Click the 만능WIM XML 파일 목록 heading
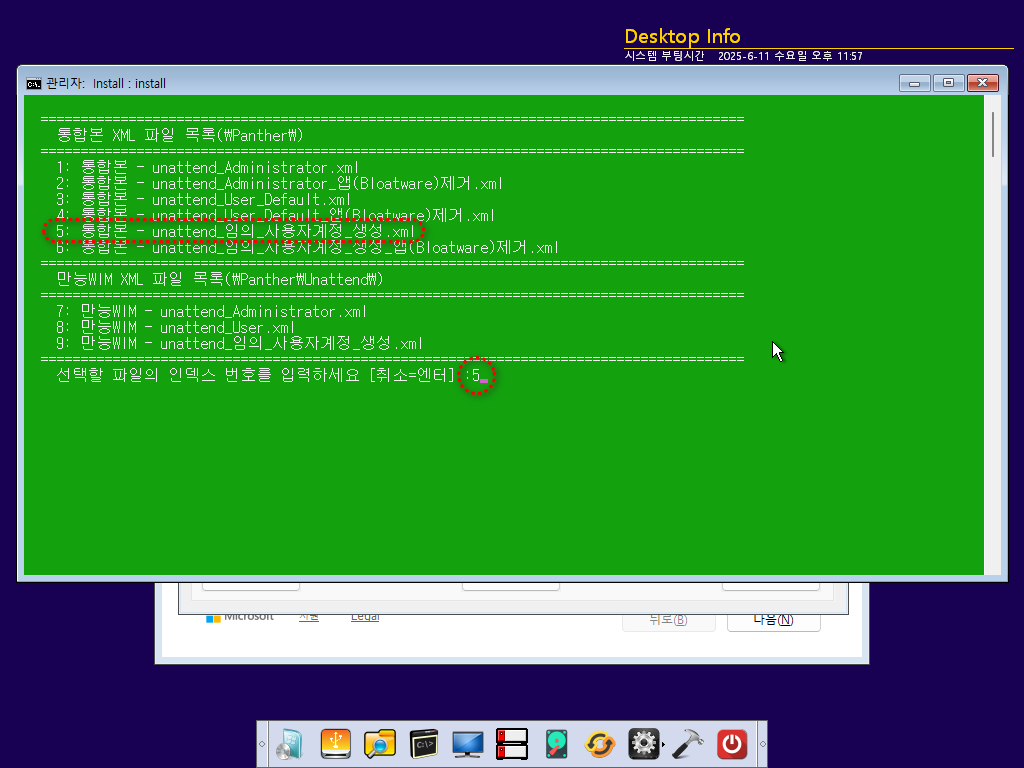The image size is (1024, 768). pyautogui.click(x=219, y=280)
